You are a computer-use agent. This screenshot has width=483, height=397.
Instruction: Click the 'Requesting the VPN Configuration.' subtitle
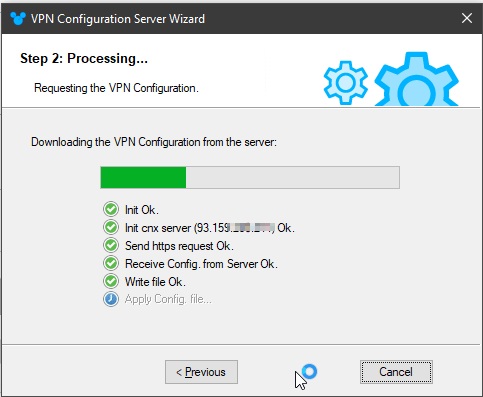point(116,88)
